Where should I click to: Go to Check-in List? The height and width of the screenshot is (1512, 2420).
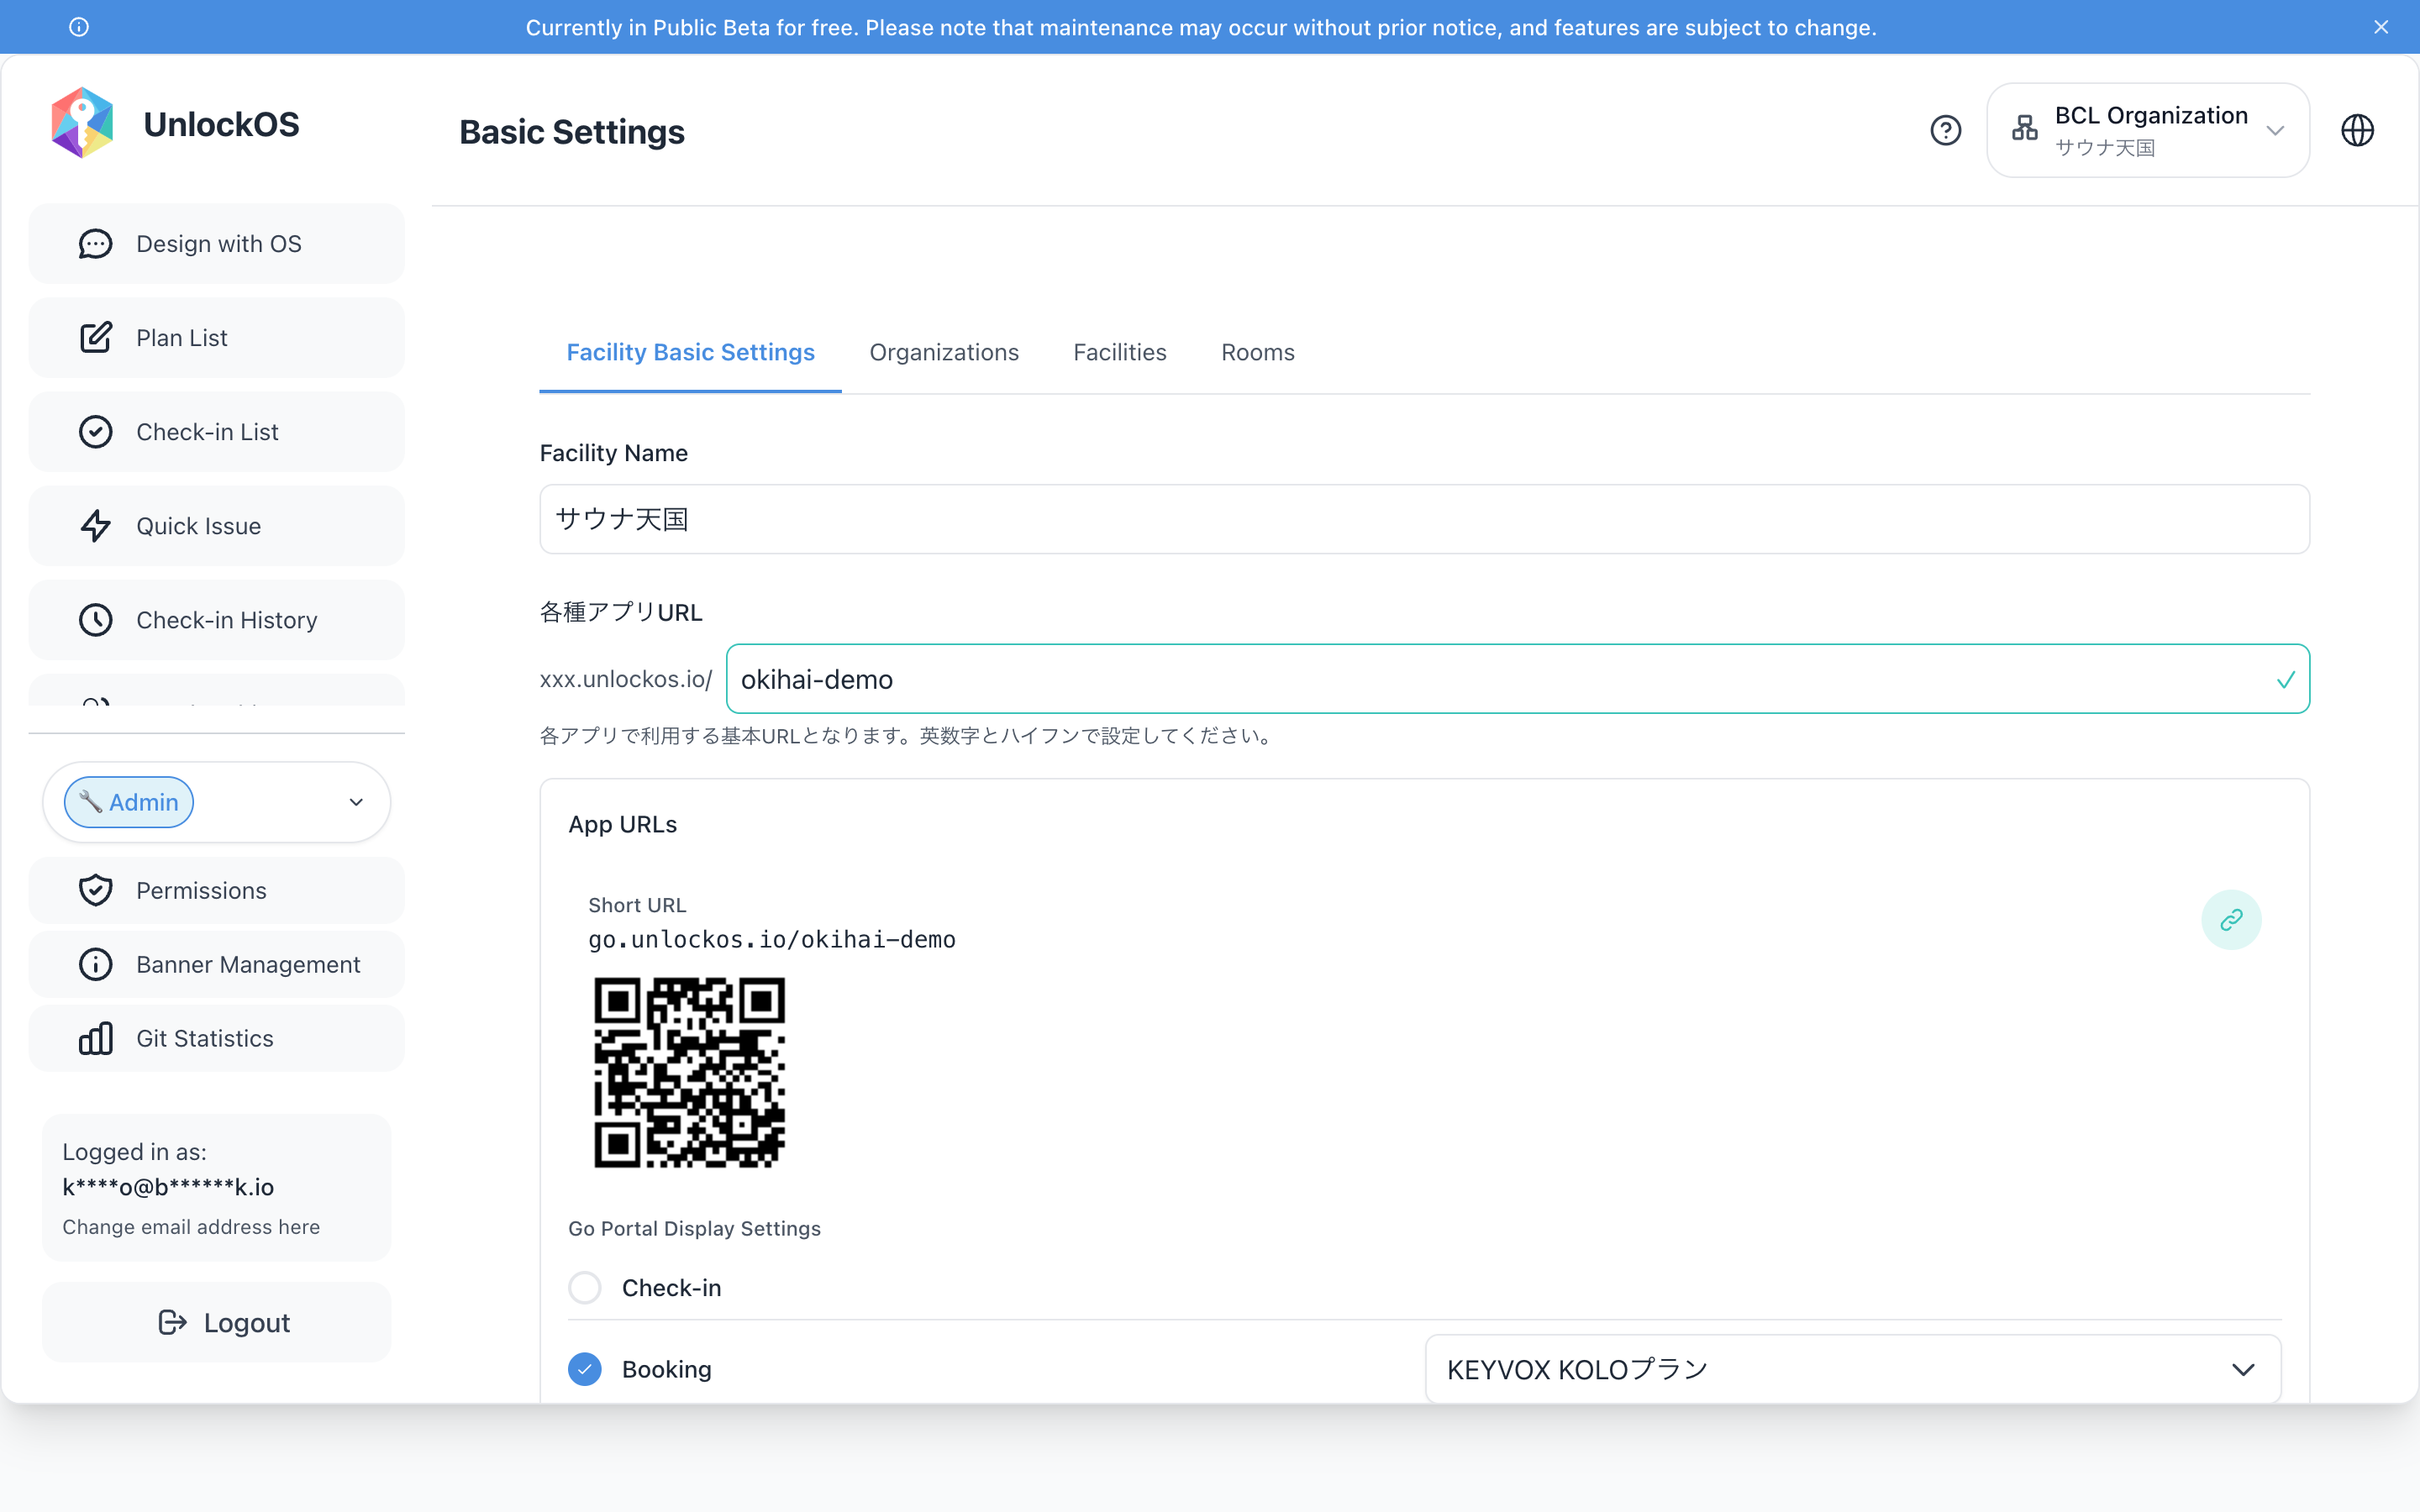(216, 432)
